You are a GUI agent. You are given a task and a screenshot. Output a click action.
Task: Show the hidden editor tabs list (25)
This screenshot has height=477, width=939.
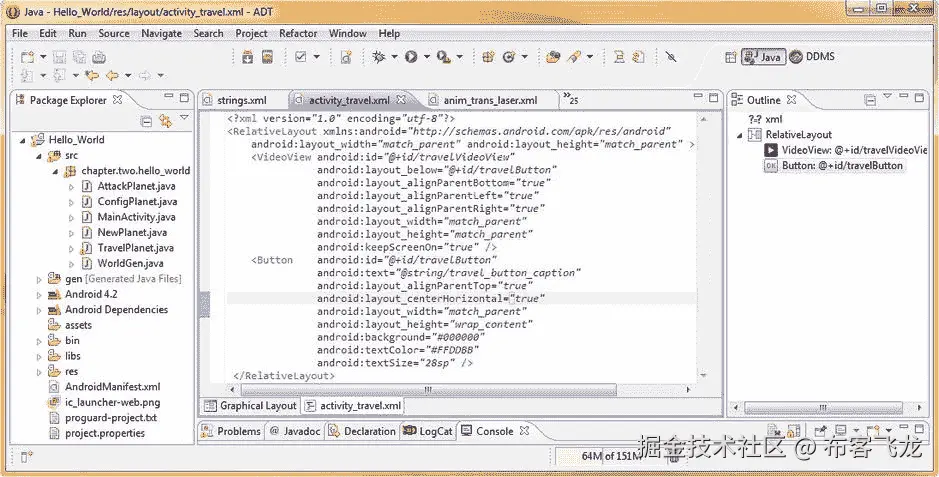[x=571, y=99]
